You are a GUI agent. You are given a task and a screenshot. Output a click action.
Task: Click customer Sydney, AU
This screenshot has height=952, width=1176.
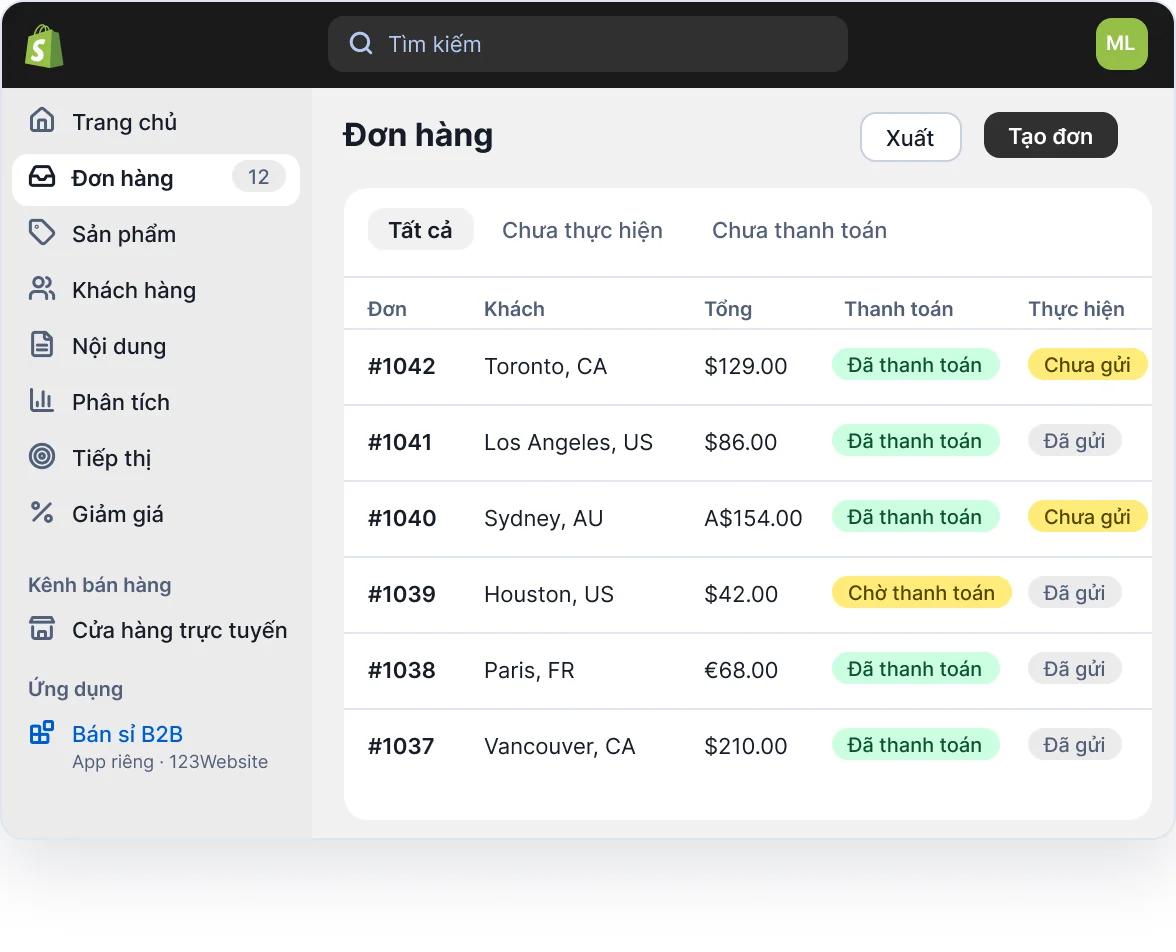(544, 518)
